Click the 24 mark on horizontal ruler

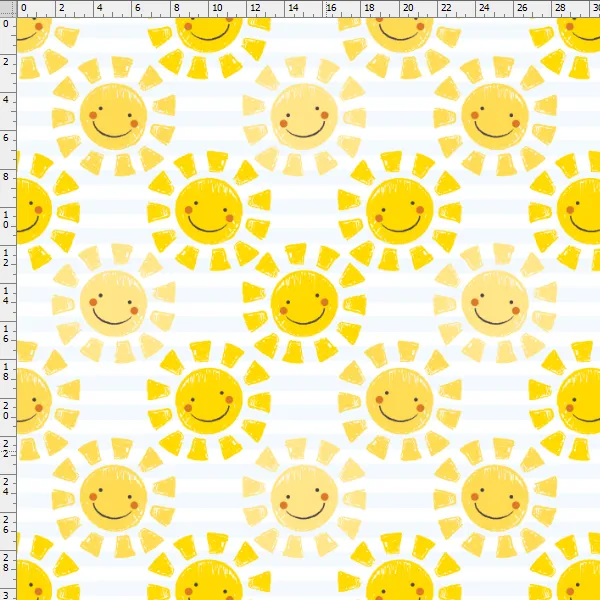(484, 7)
